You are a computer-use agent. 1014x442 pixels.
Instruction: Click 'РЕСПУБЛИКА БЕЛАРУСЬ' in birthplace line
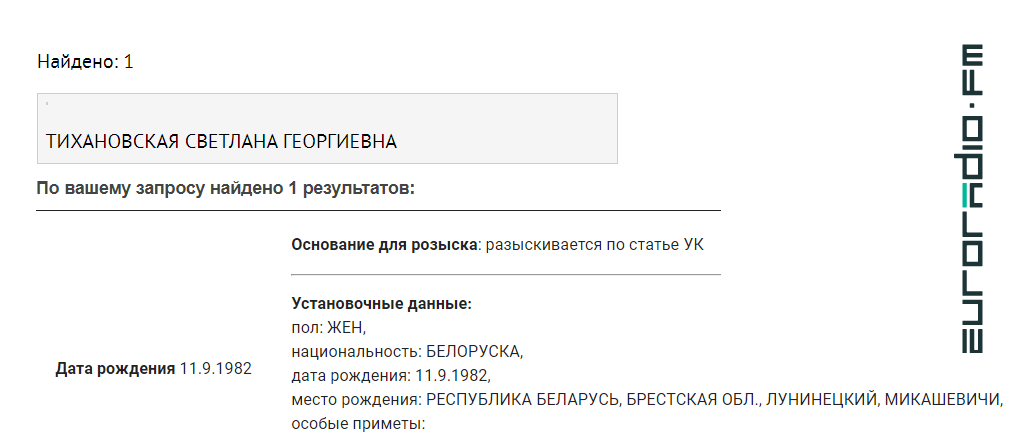524,400
